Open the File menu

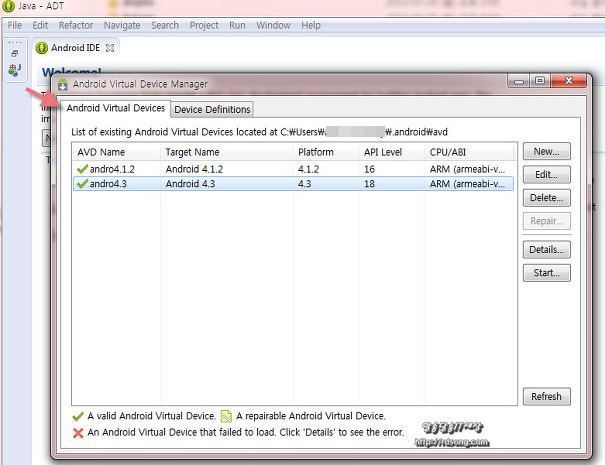click(15, 25)
